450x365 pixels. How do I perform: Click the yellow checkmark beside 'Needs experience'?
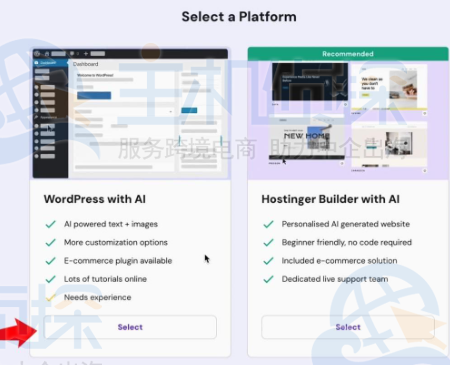51,297
